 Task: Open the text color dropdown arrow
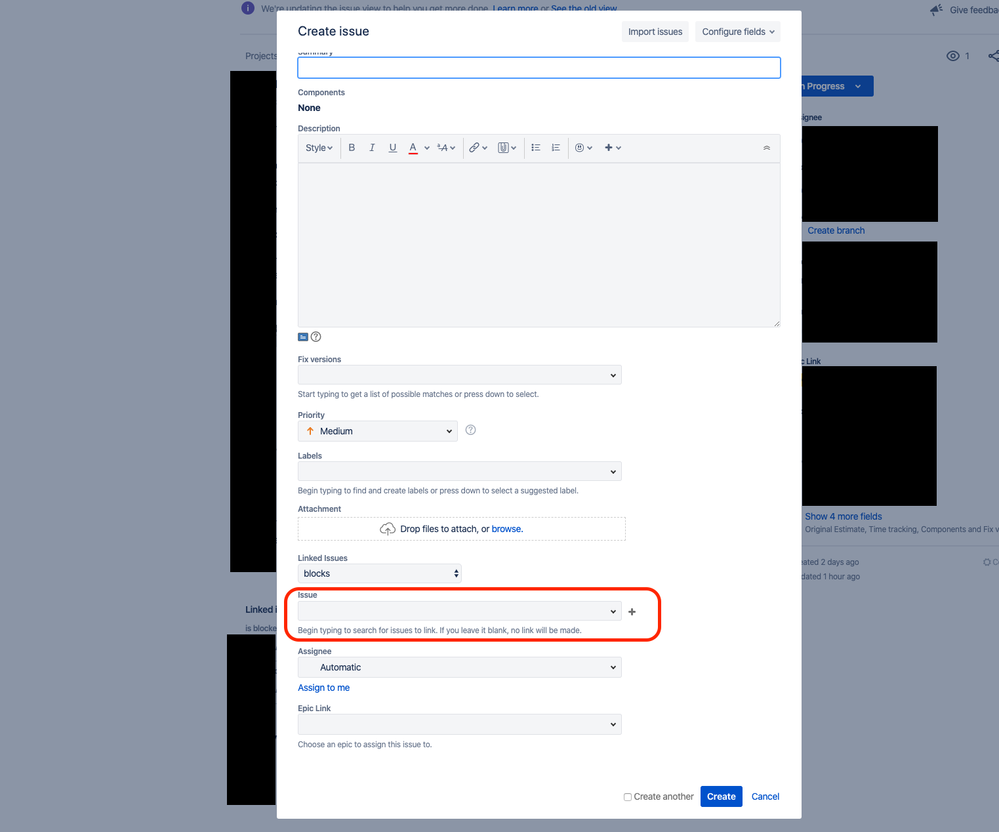427,148
